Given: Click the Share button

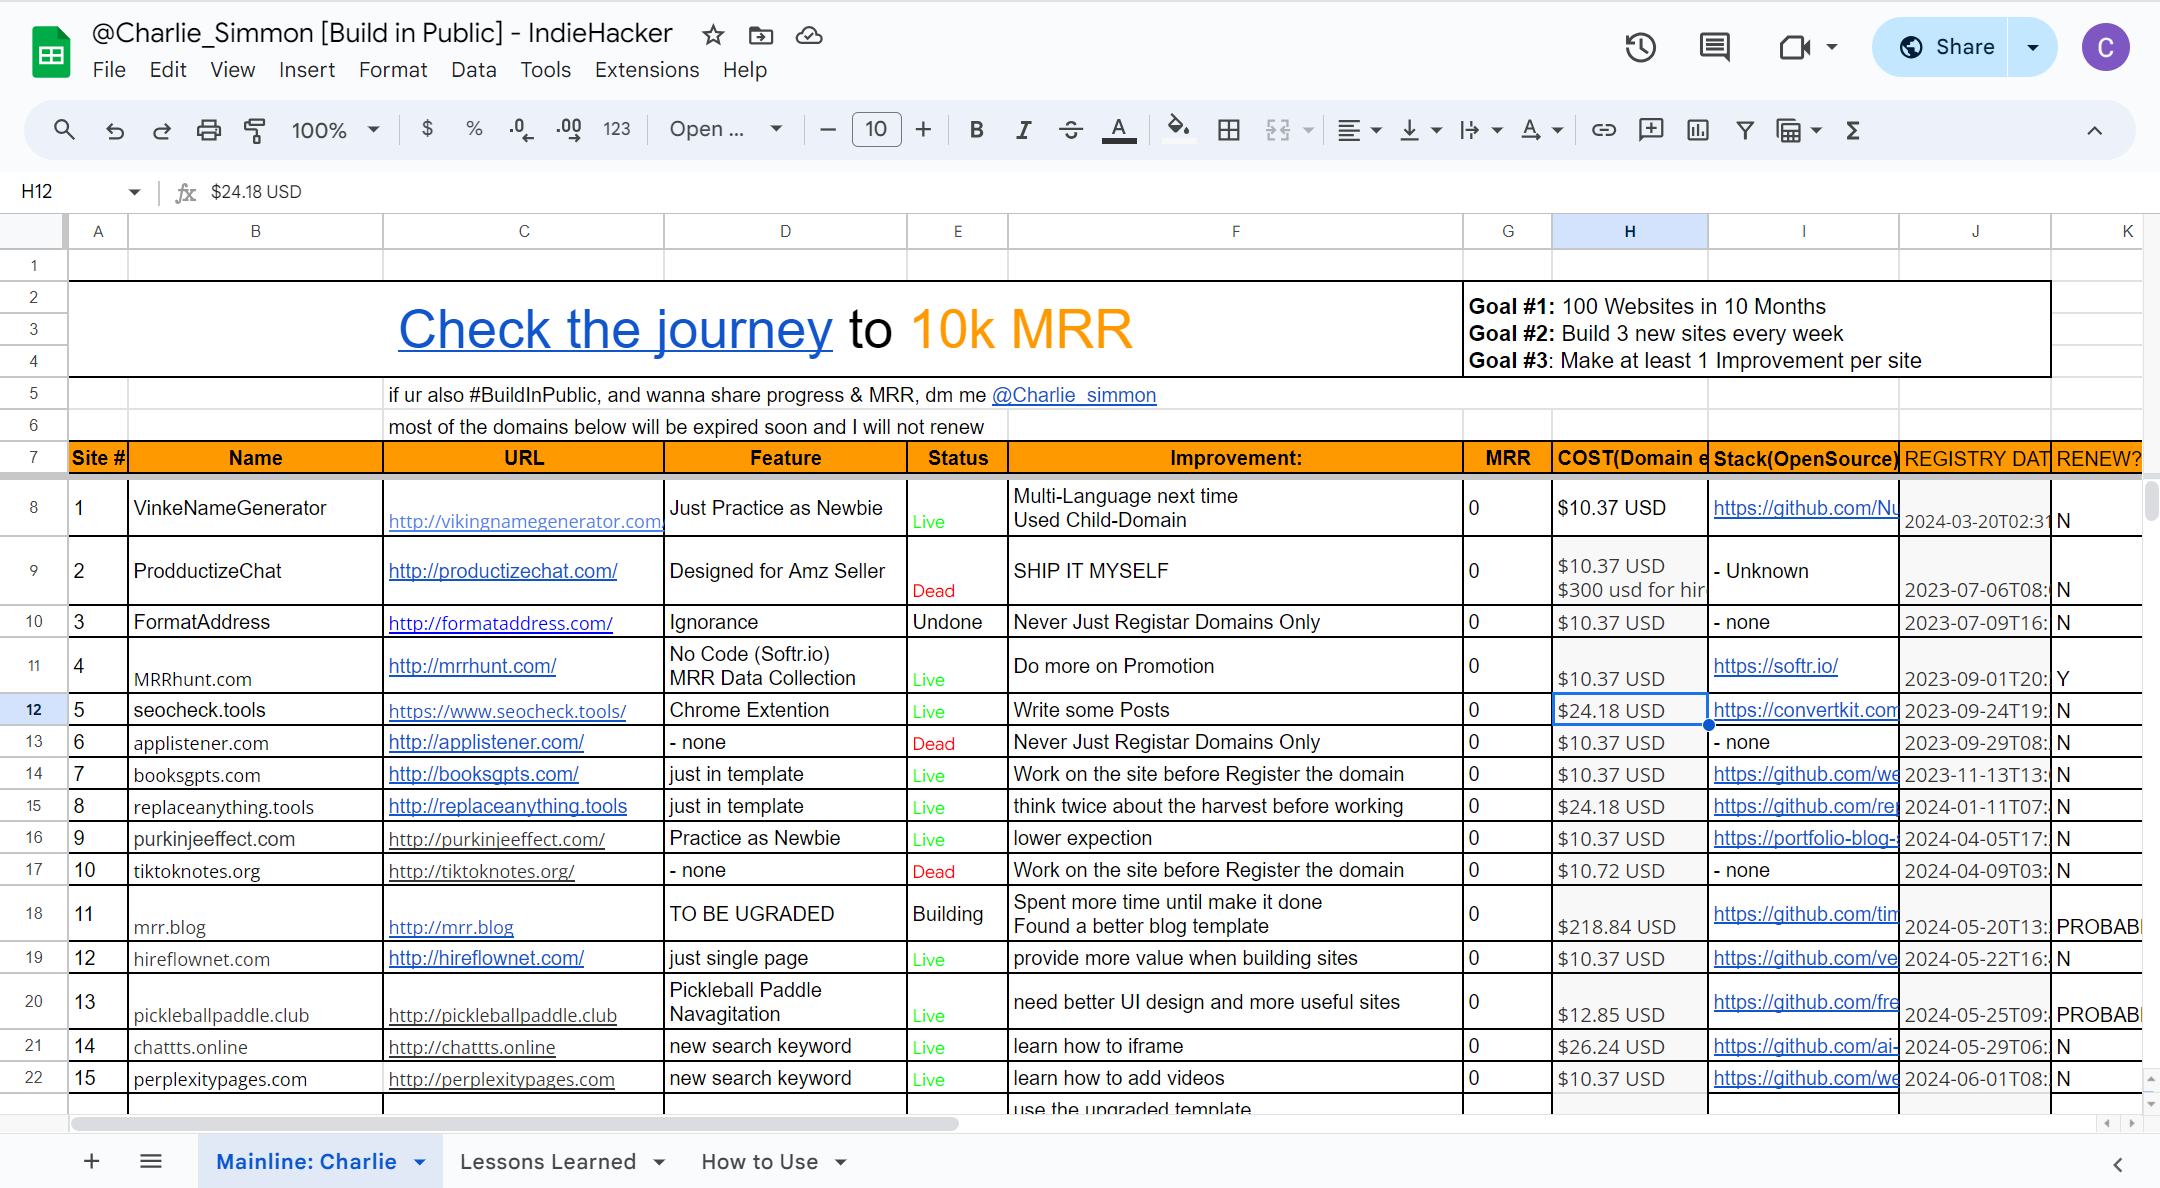Looking at the screenshot, I should point(1941,47).
